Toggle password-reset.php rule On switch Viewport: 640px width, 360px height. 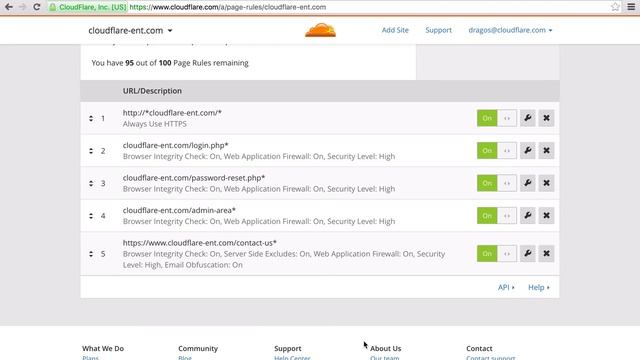pos(497,183)
